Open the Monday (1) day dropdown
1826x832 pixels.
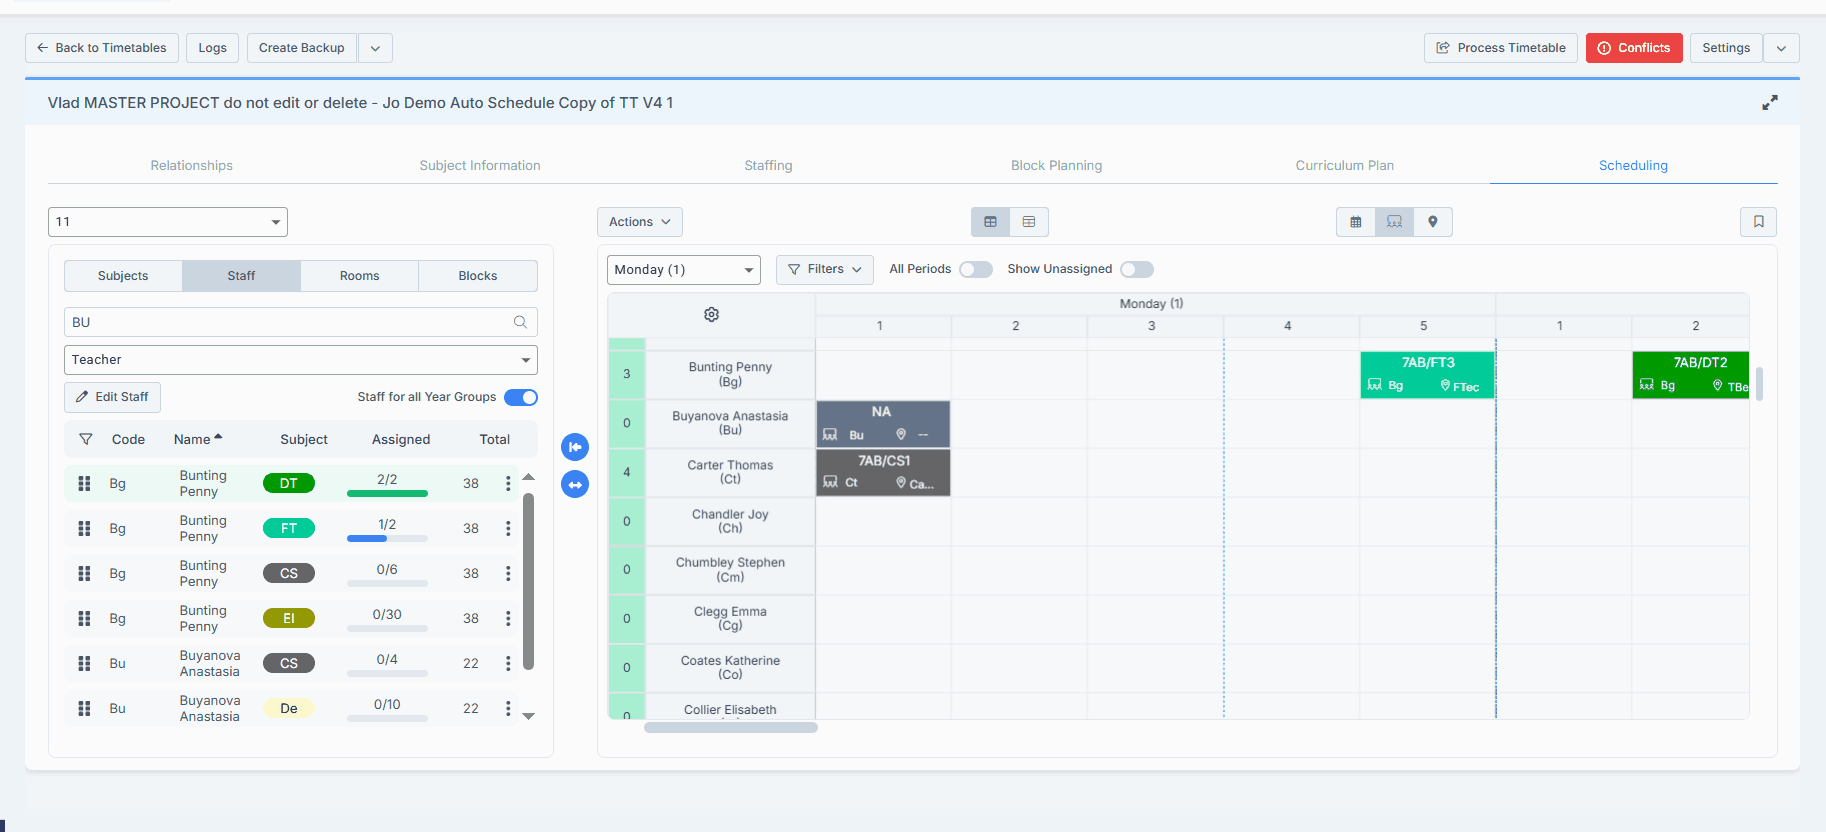point(683,270)
